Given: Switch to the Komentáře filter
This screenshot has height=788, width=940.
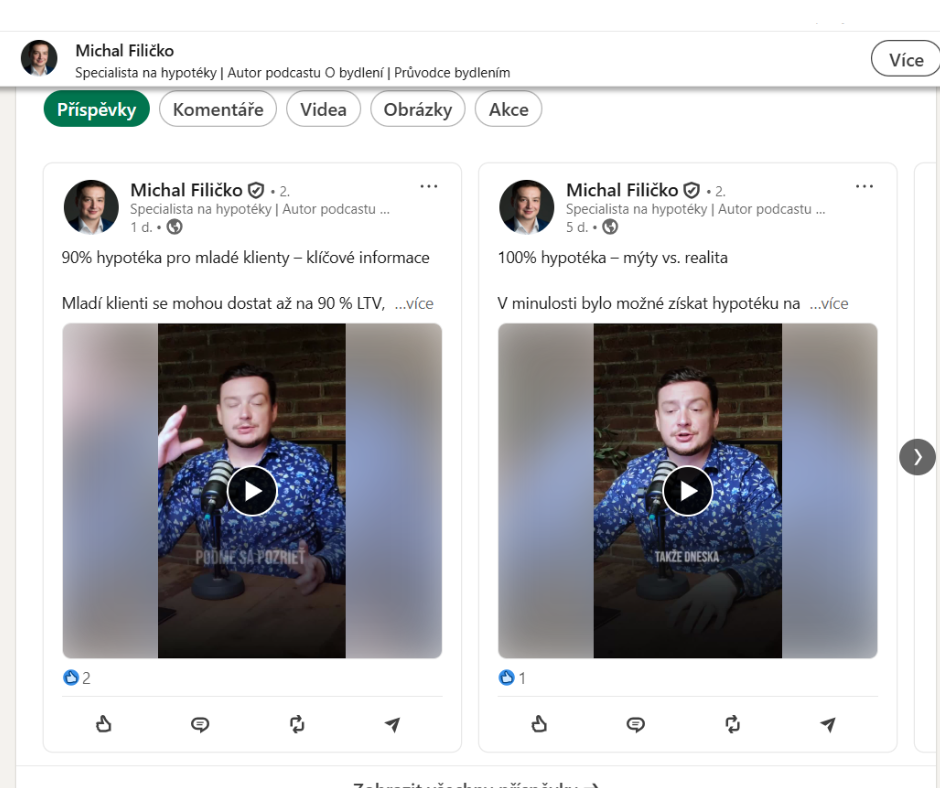Looking at the screenshot, I should coord(218,109).
